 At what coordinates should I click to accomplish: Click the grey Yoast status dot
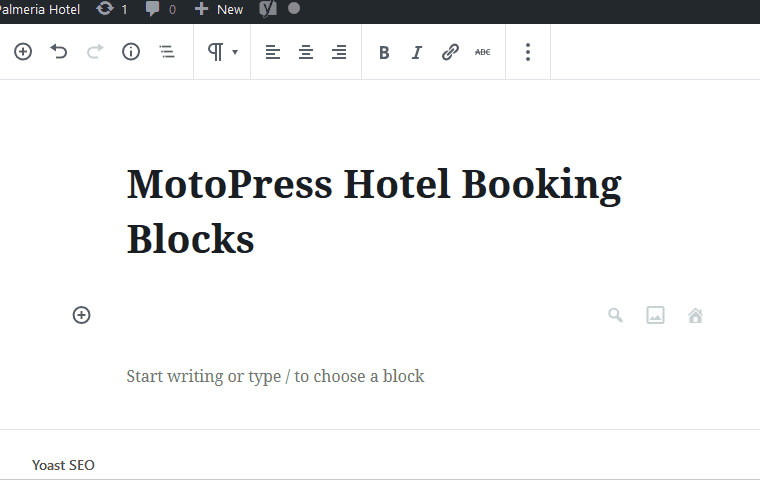[294, 9]
